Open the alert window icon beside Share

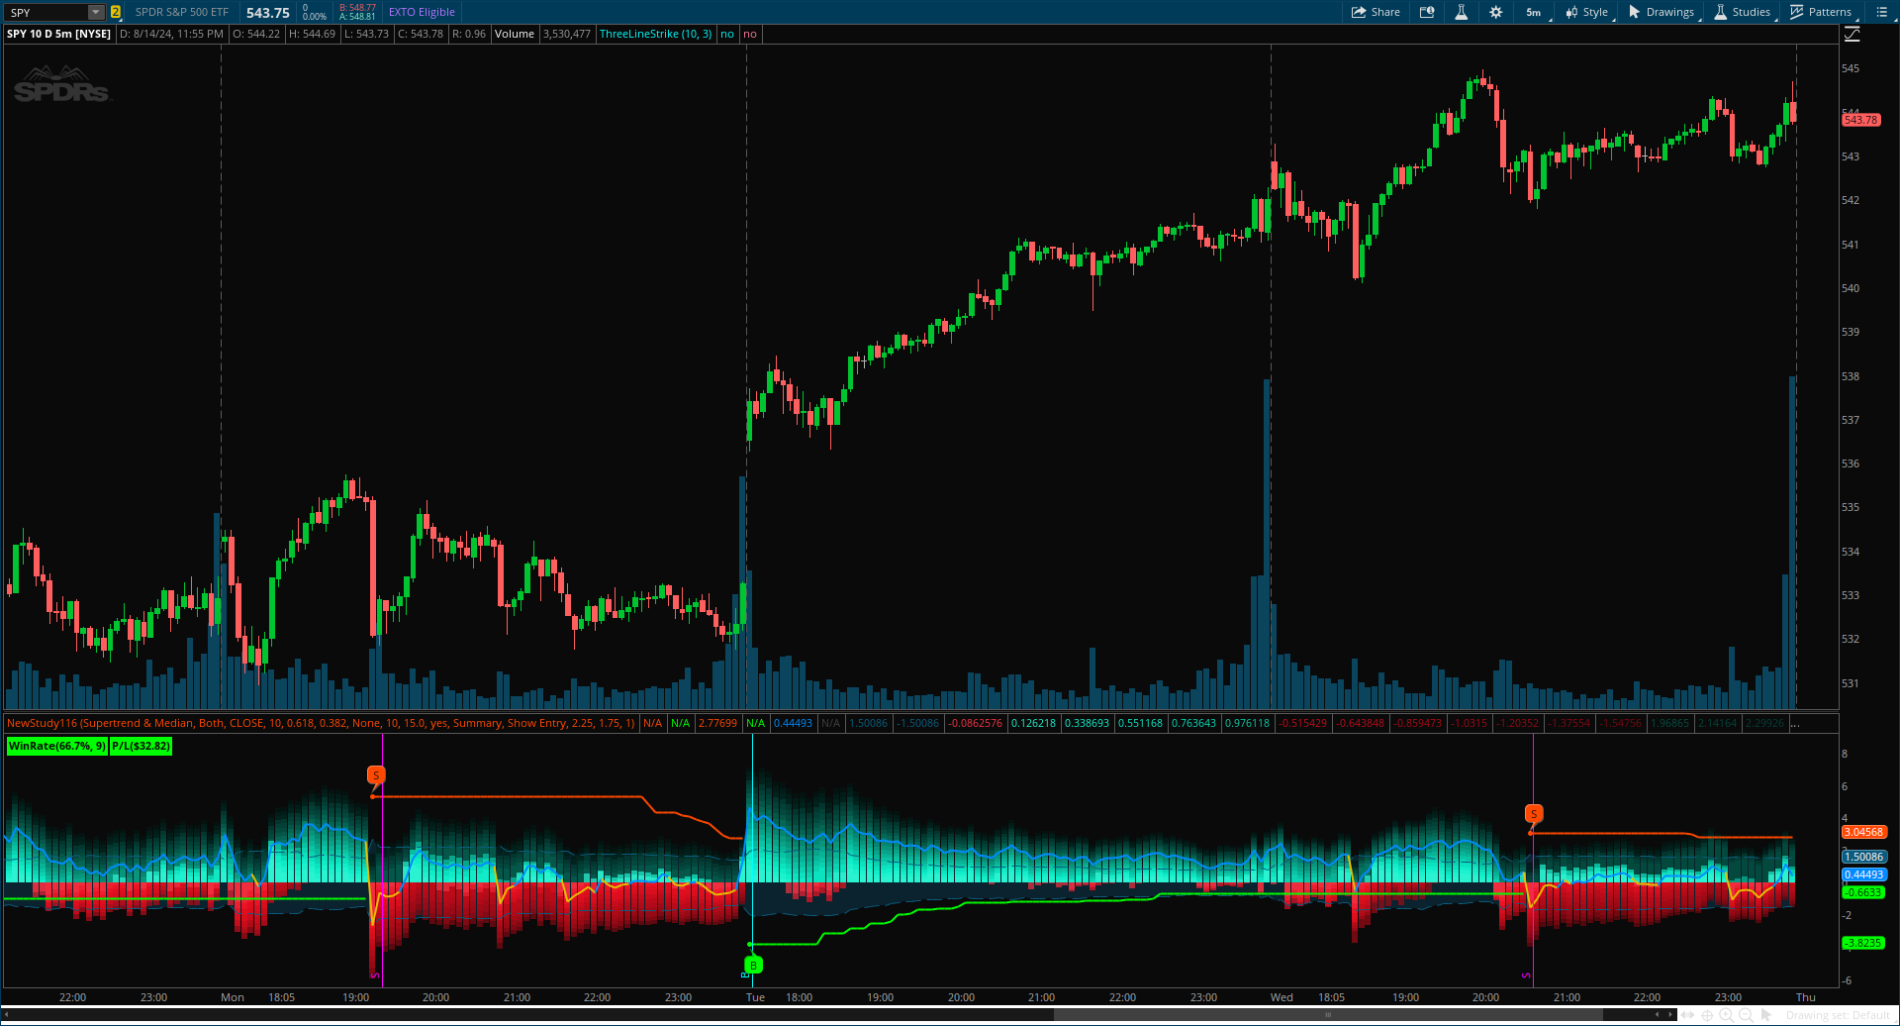click(1427, 12)
